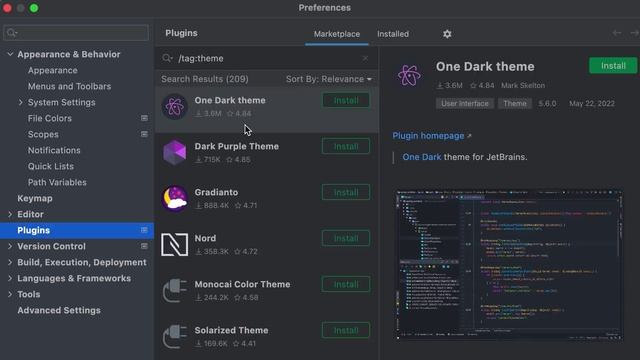The image size is (640, 360).
Task: Expand the System Settings node
Action: coord(20,102)
